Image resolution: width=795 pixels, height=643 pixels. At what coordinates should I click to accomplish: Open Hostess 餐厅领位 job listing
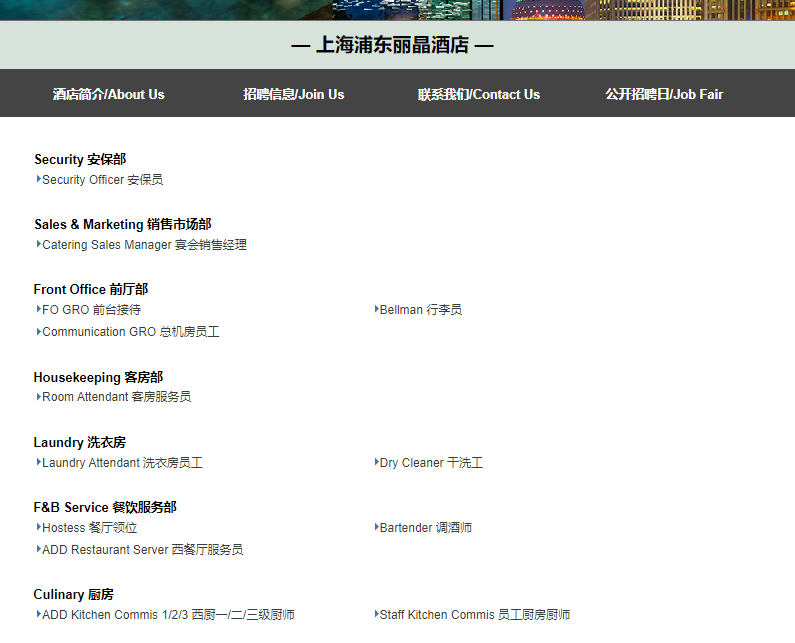pyautogui.click(x=90, y=528)
